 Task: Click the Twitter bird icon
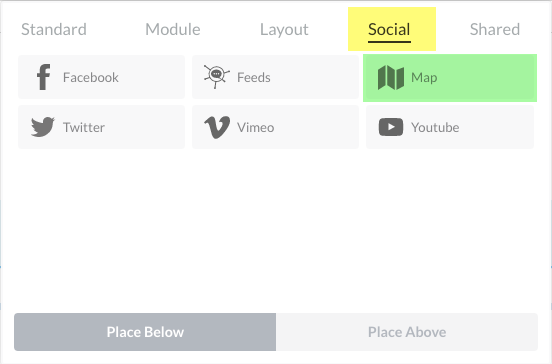point(43,127)
